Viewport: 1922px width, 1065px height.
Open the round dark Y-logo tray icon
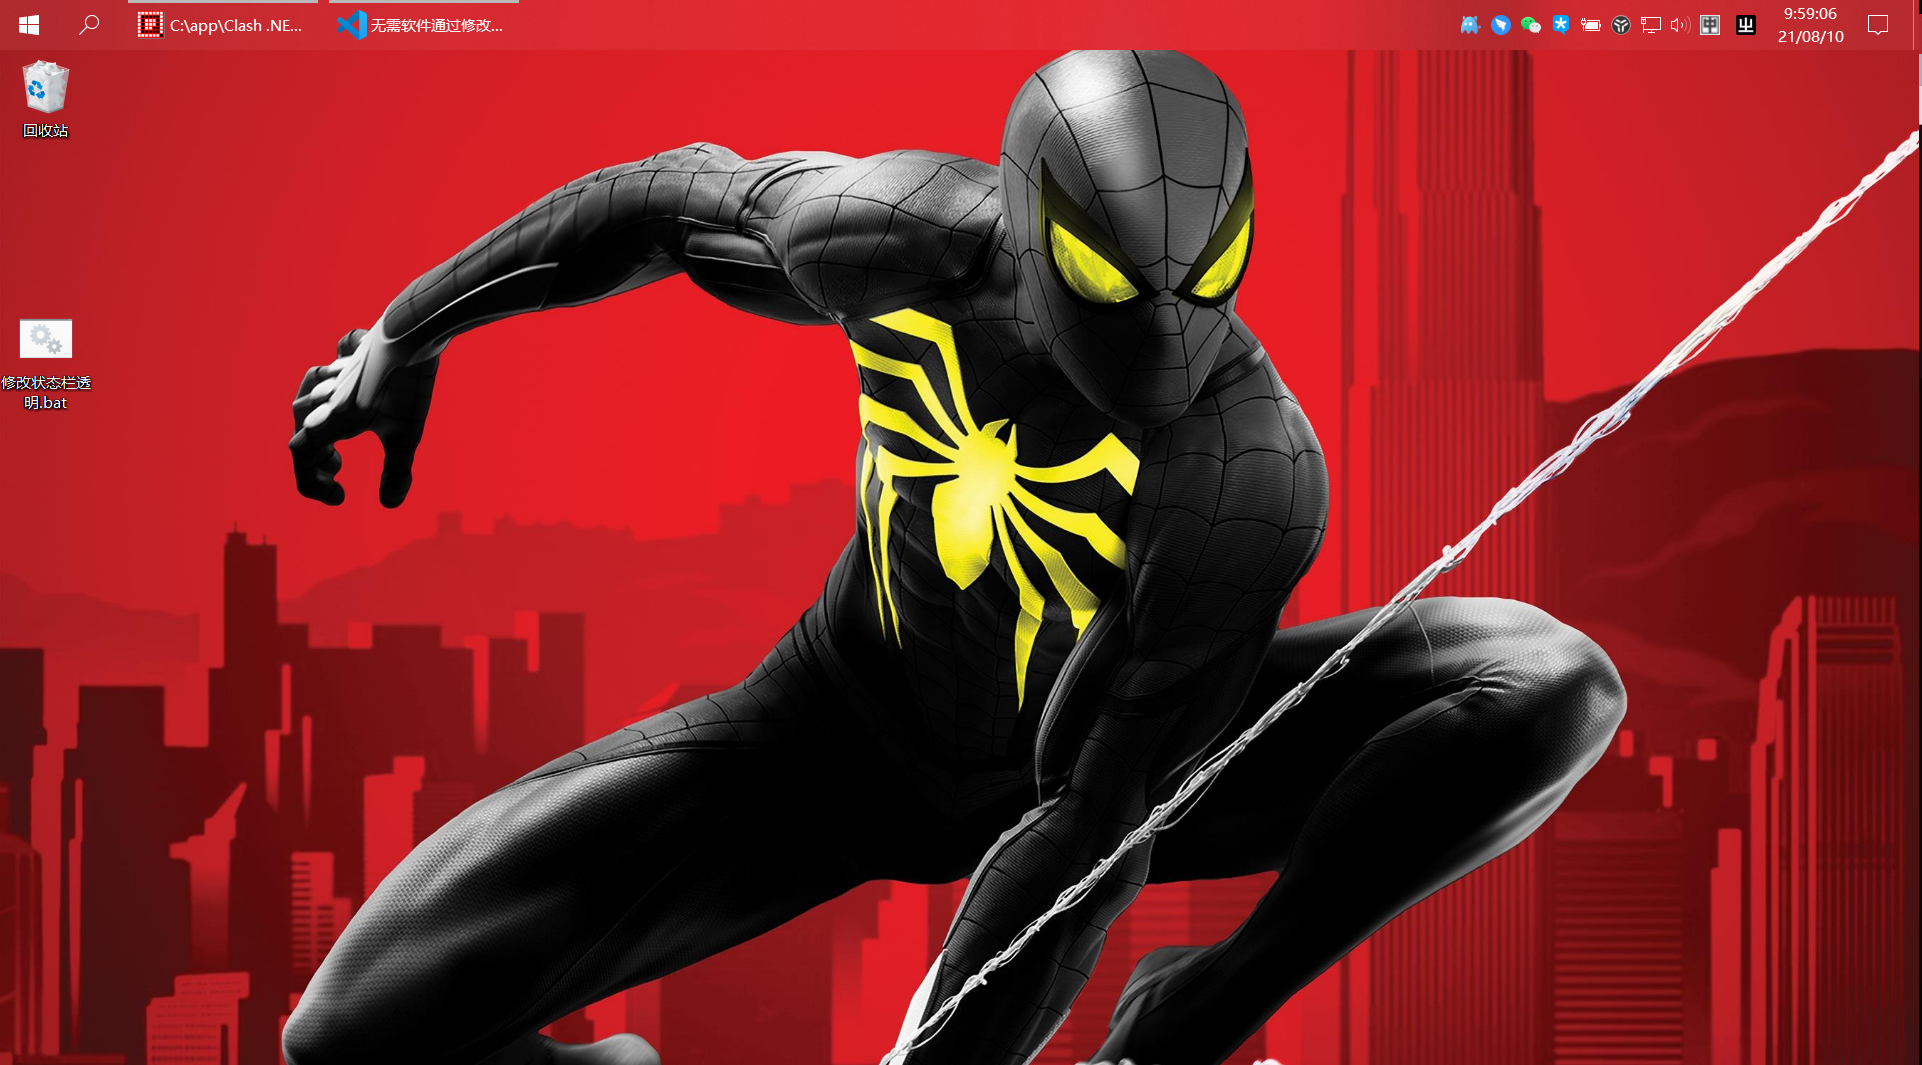click(x=1621, y=25)
